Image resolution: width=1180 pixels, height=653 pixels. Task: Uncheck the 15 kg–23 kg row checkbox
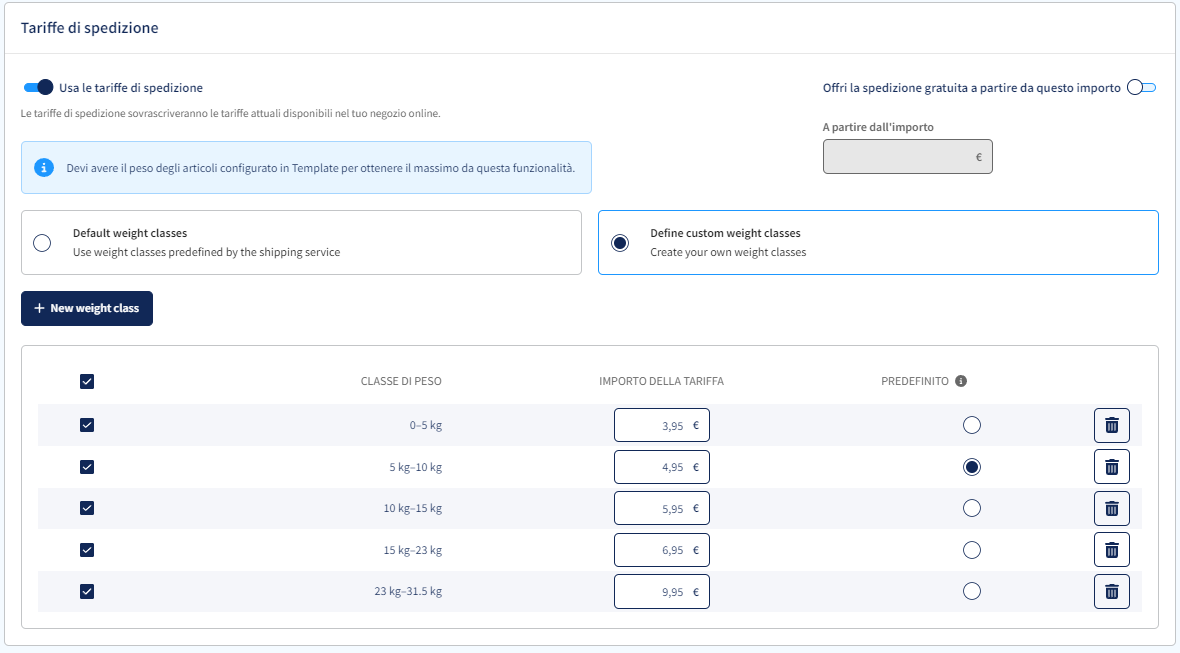[87, 550]
